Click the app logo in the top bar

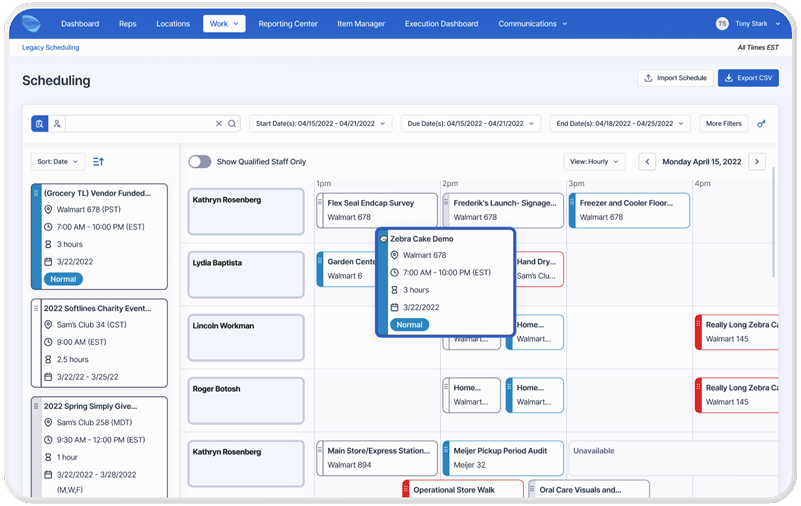(x=32, y=23)
